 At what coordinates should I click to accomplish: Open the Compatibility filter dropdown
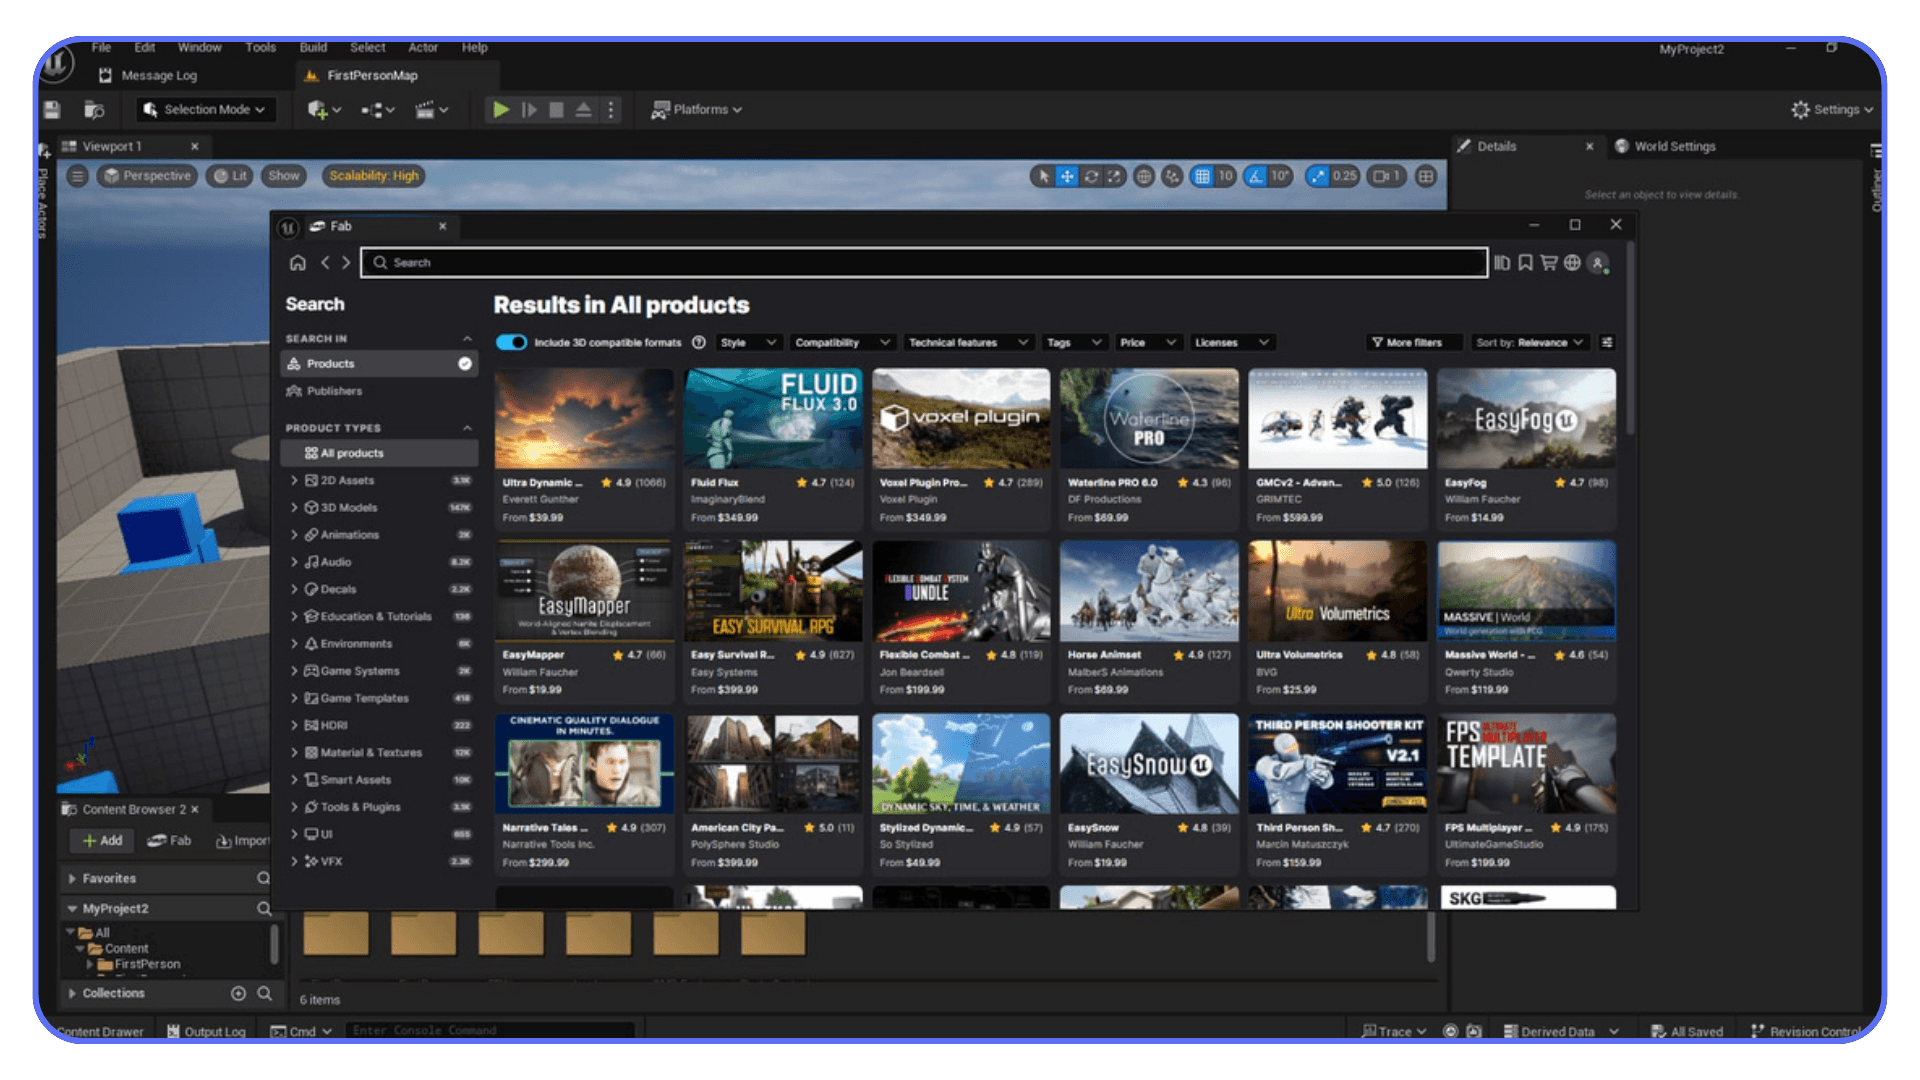pos(842,342)
